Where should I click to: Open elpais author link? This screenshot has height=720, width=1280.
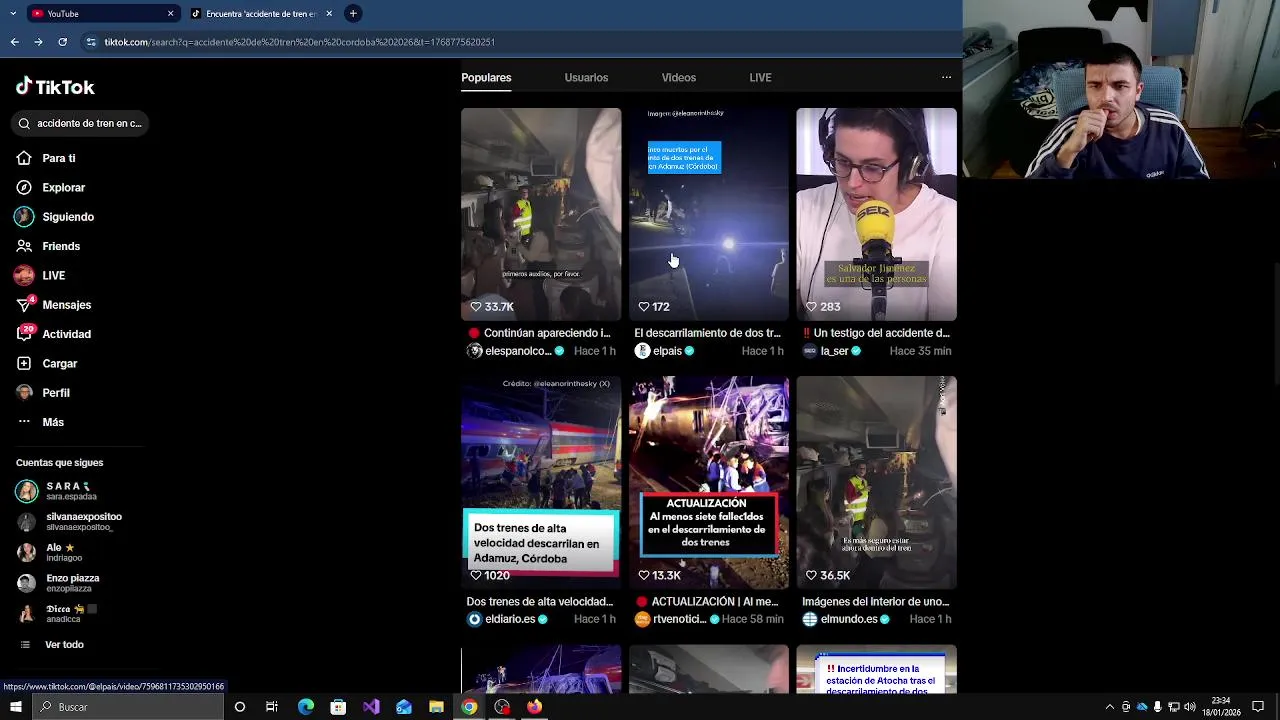click(665, 351)
